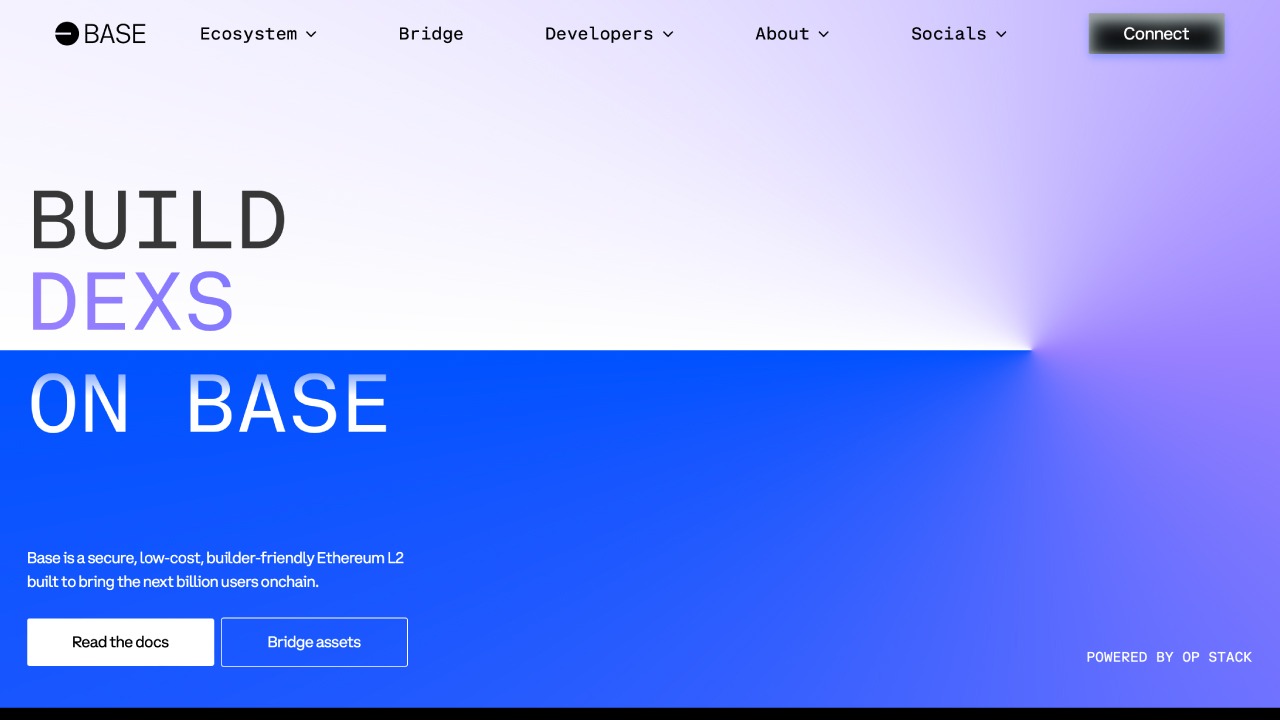Expand the About chevron arrow
Screen dimensions: 1280x720
click(823, 34)
